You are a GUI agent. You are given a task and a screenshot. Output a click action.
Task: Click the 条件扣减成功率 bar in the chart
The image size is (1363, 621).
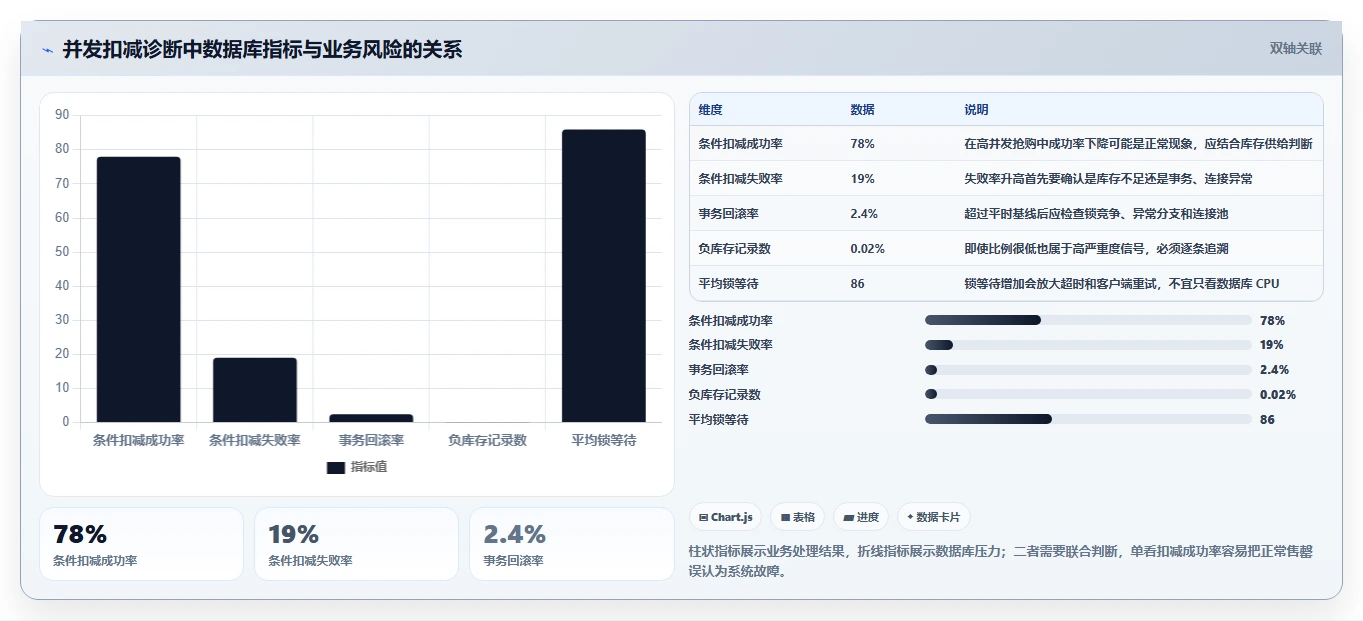pos(139,289)
